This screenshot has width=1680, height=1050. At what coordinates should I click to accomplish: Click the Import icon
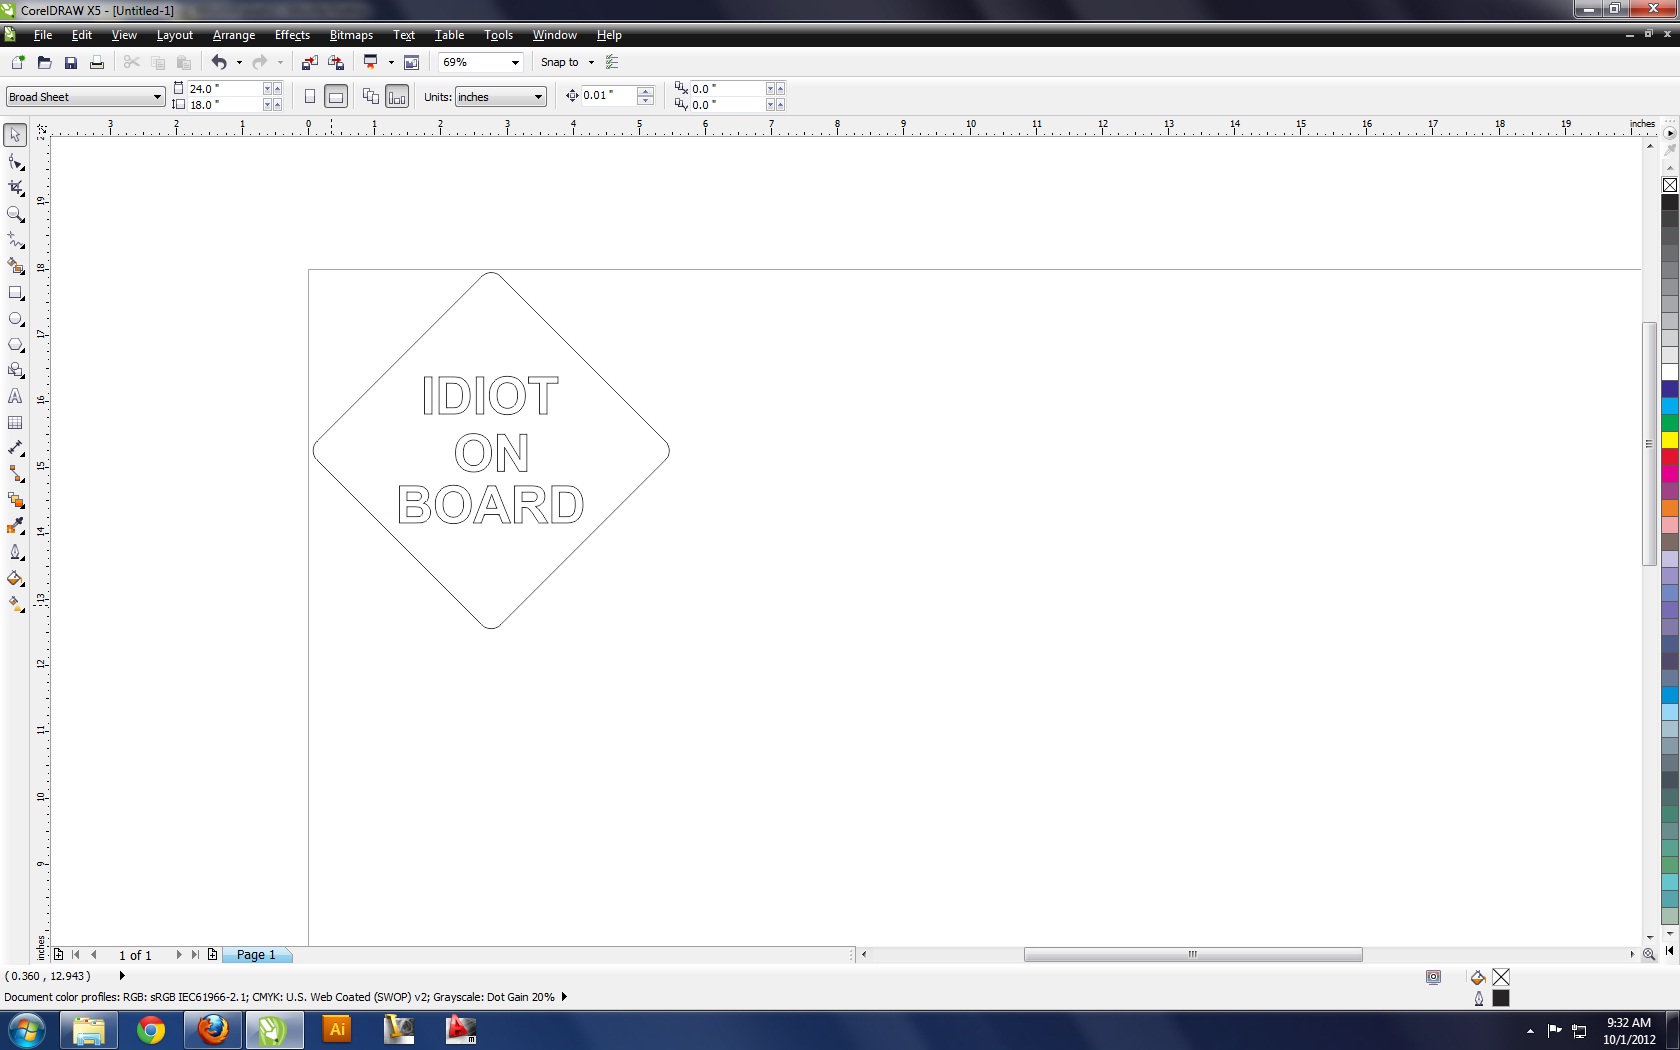[309, 62]
